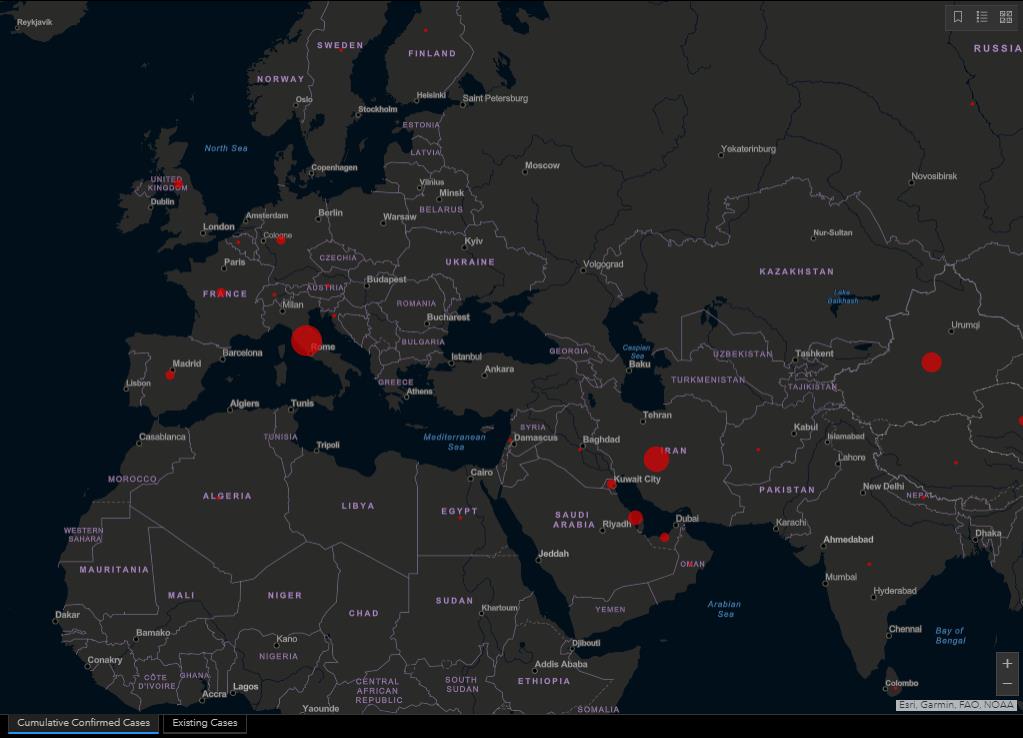The height and width of the screenshot is (738, 1023).
Task: Click the large red circle near Rome
Action: tap(307, 340)
